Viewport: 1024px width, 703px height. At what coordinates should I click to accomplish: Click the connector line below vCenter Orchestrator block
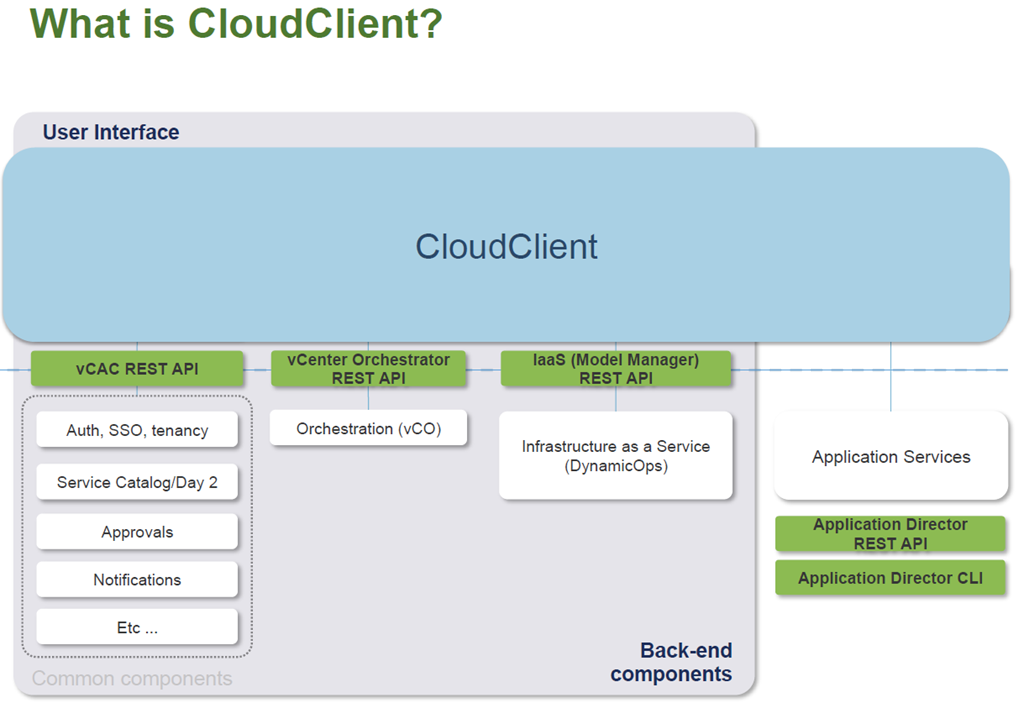click(x=368, y=398)
